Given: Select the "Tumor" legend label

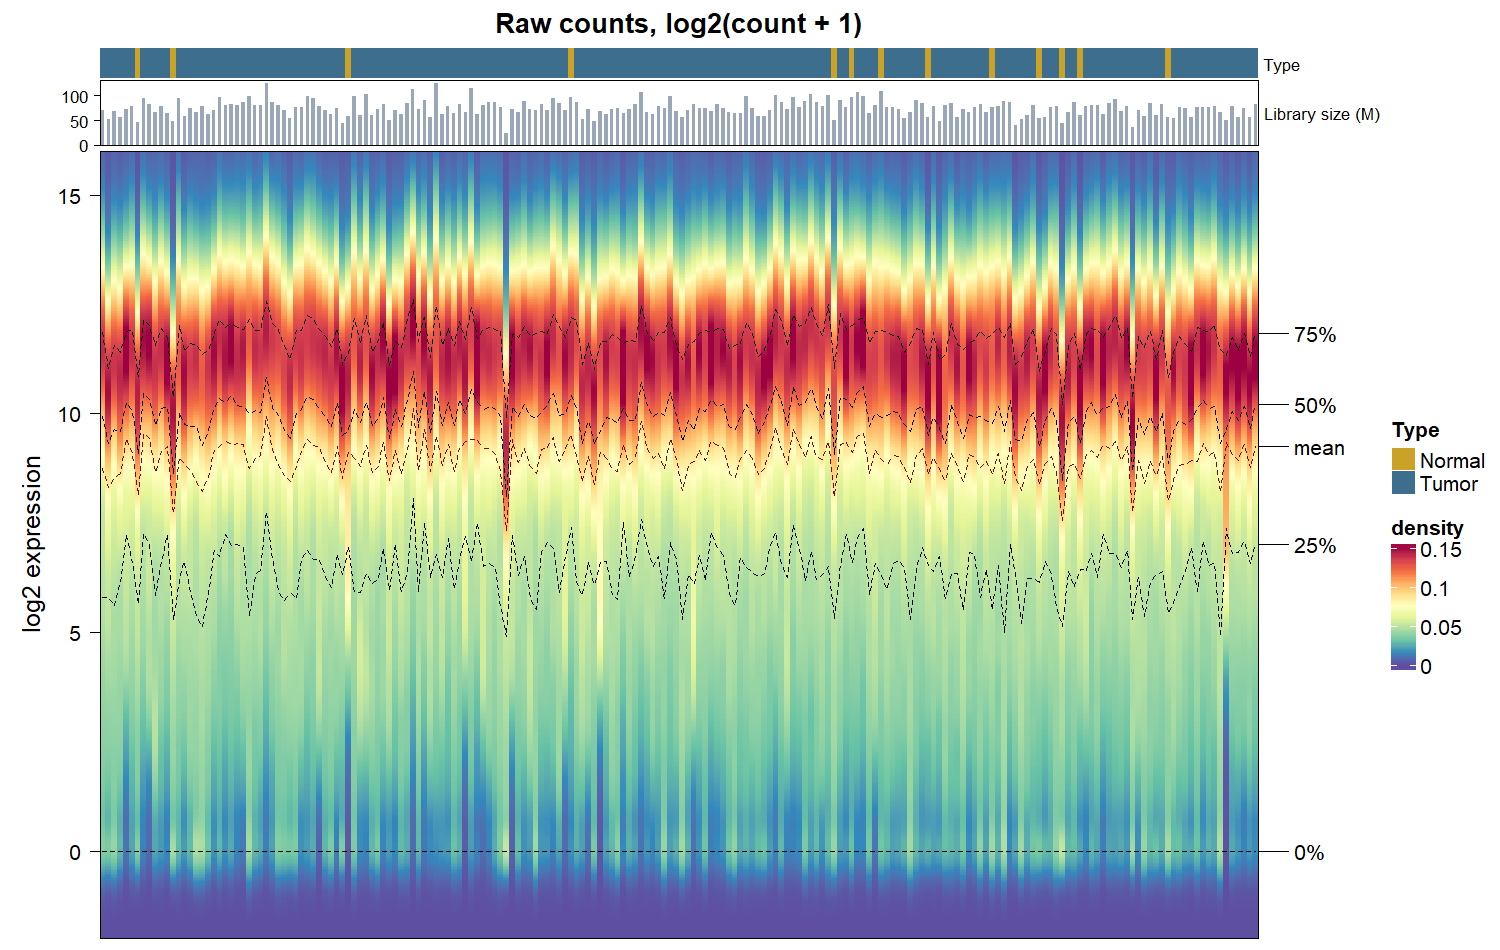Looking at the screenshot, I should tap(1449, 484).
